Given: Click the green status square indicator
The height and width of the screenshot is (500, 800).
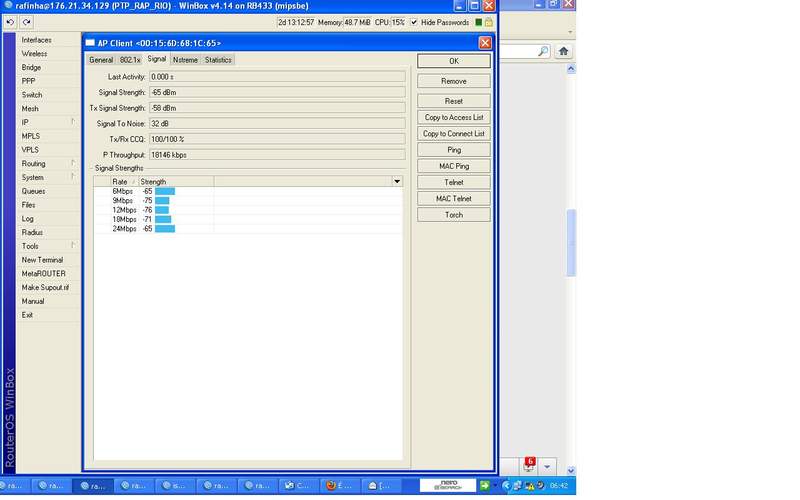Looking at the screenshot, I should [x=479, y=22].
